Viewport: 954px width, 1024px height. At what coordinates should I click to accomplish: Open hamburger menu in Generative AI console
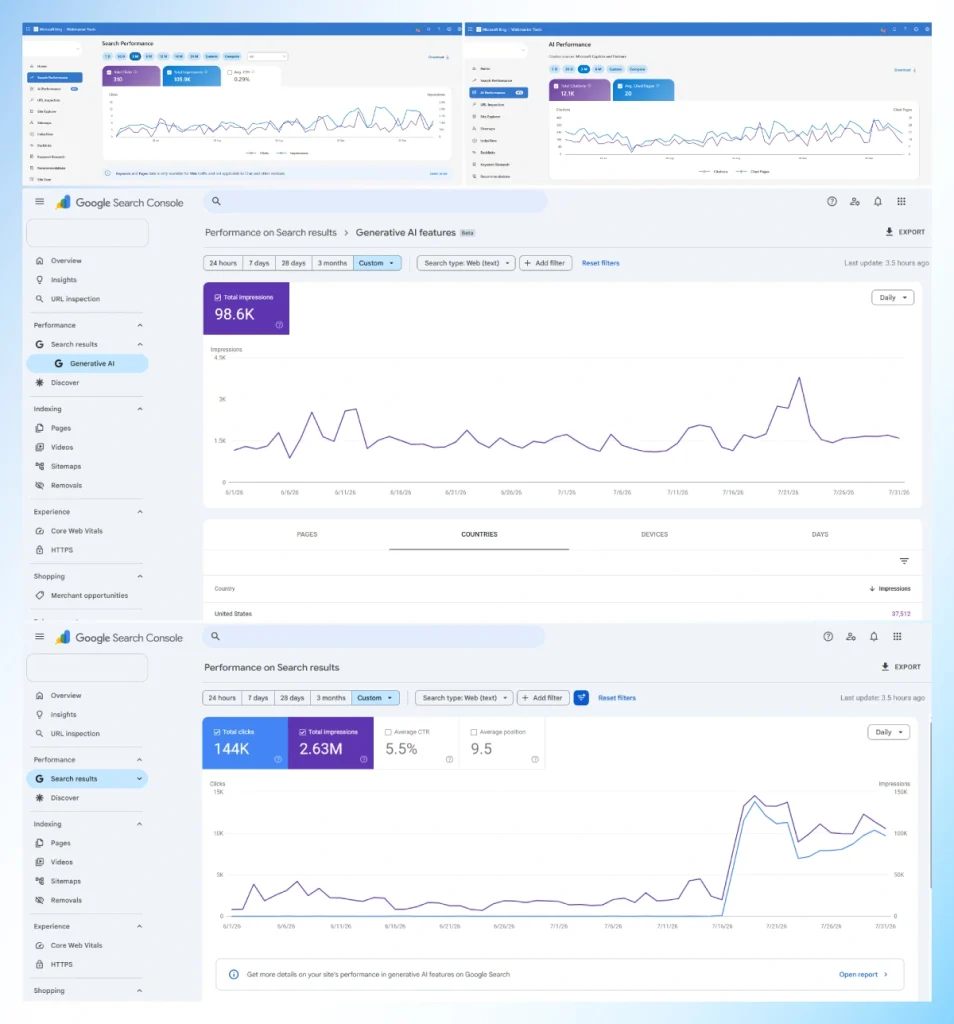tap(39, 202)
